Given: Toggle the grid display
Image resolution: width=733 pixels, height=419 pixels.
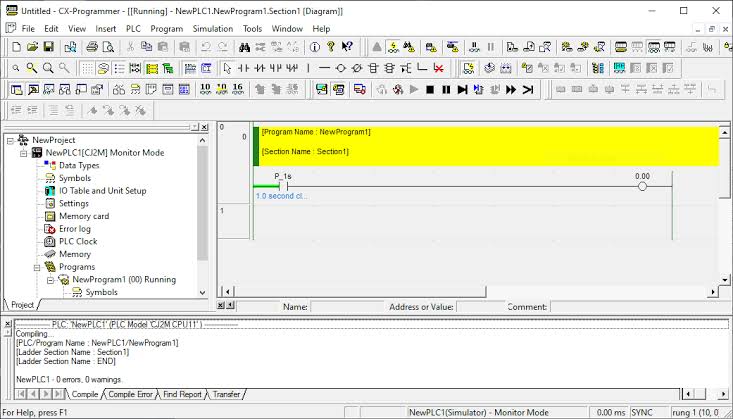Looking at the screenshot, I should pos(87,68).
